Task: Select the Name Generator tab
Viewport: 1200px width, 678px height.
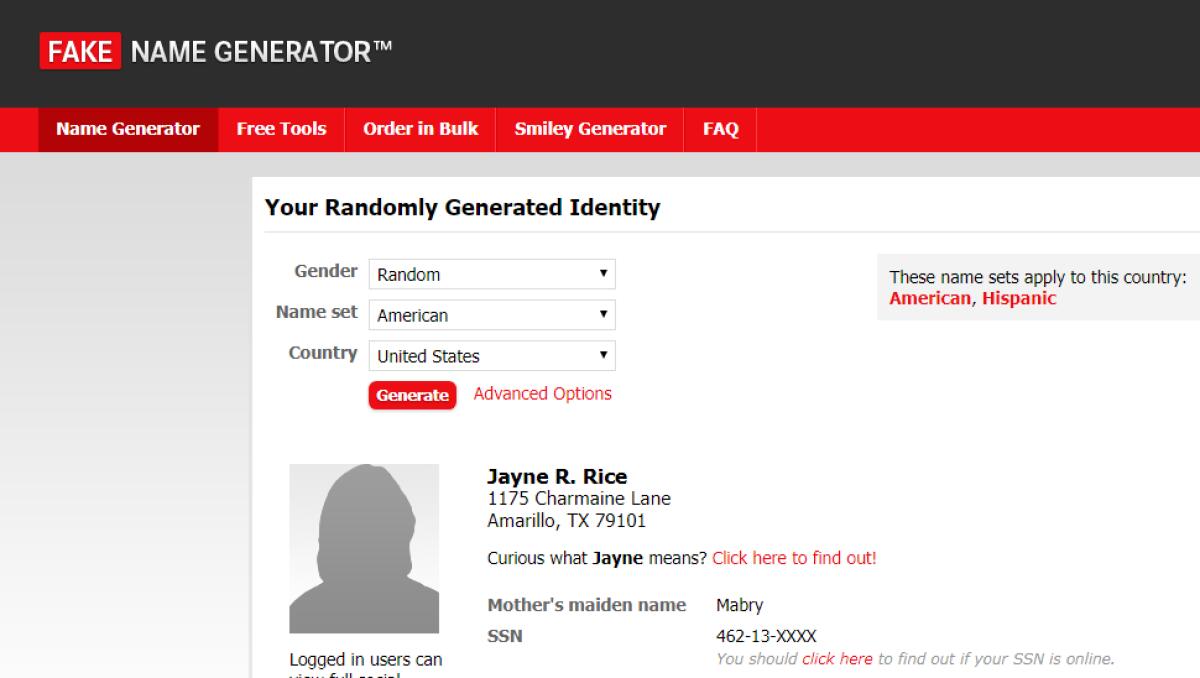Action: (127, 129)
